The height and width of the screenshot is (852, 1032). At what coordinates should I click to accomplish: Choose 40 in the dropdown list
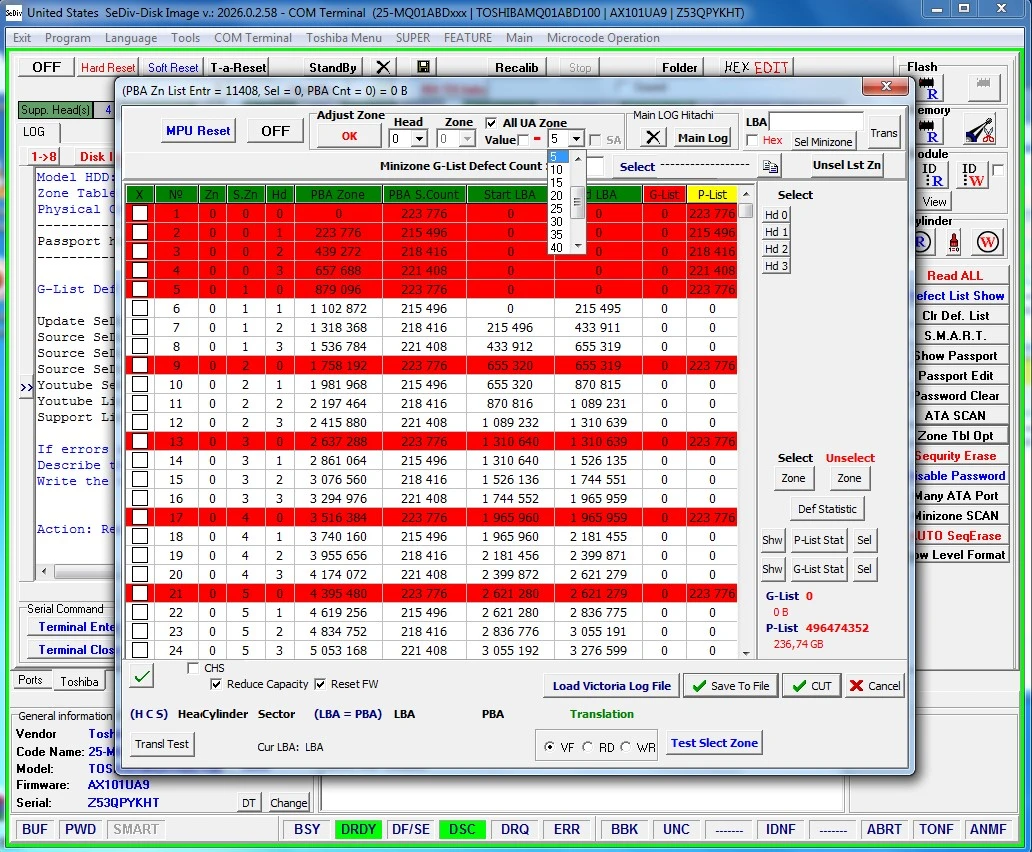(x=557, y=248)
